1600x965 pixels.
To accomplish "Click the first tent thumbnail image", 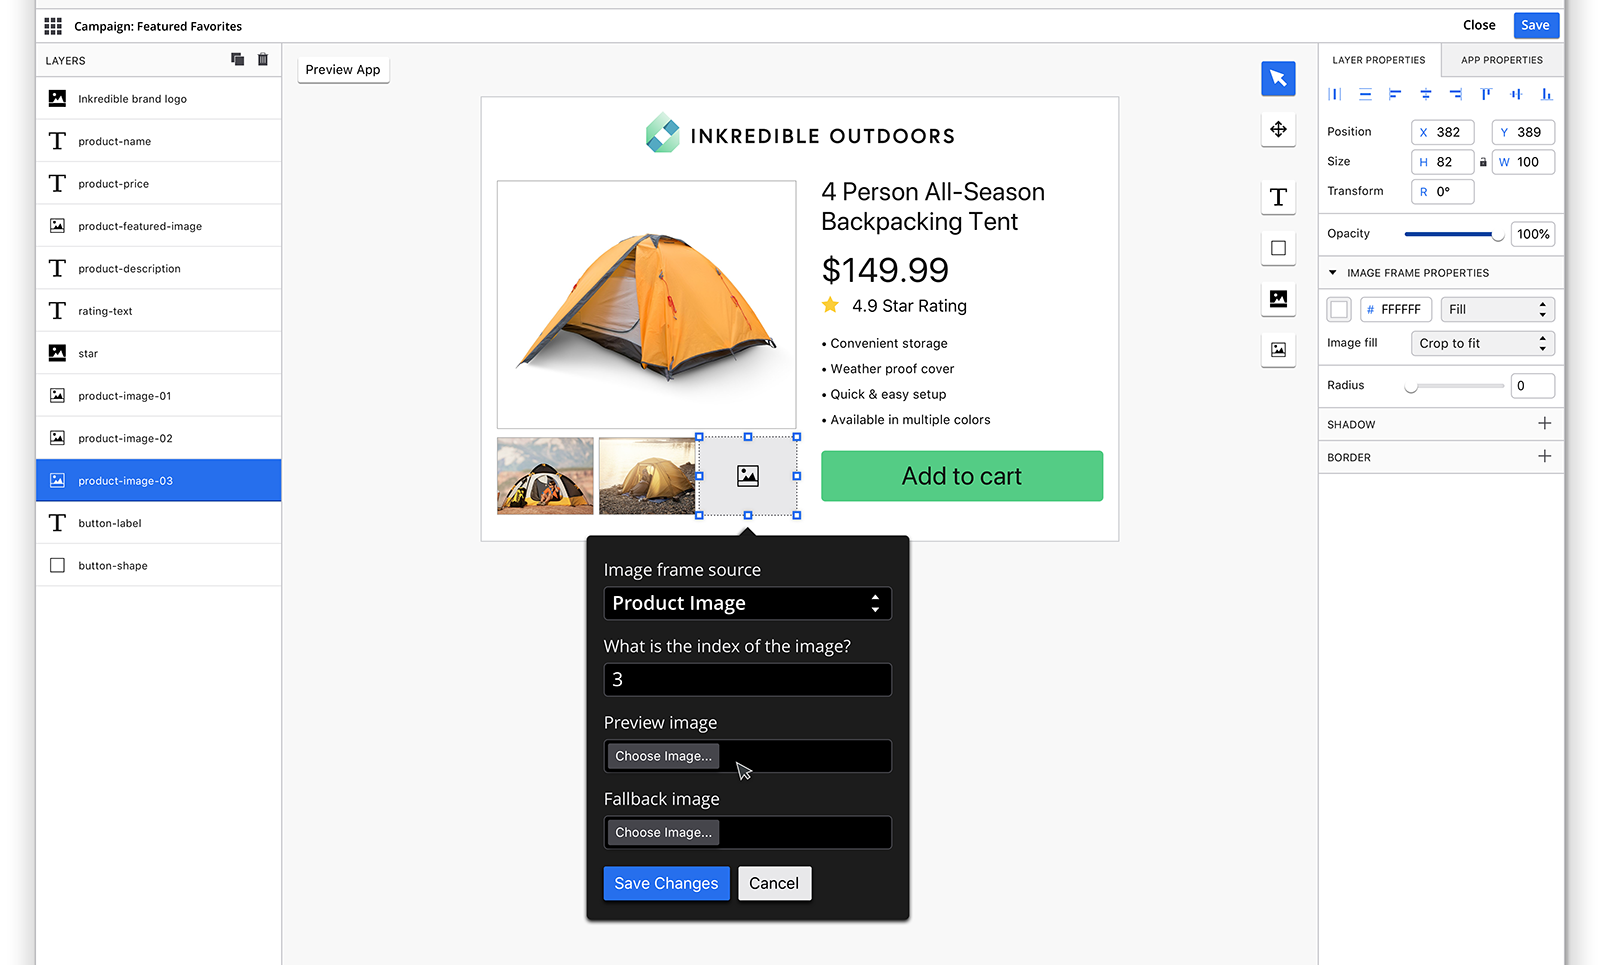I will [x=545, y=476].
